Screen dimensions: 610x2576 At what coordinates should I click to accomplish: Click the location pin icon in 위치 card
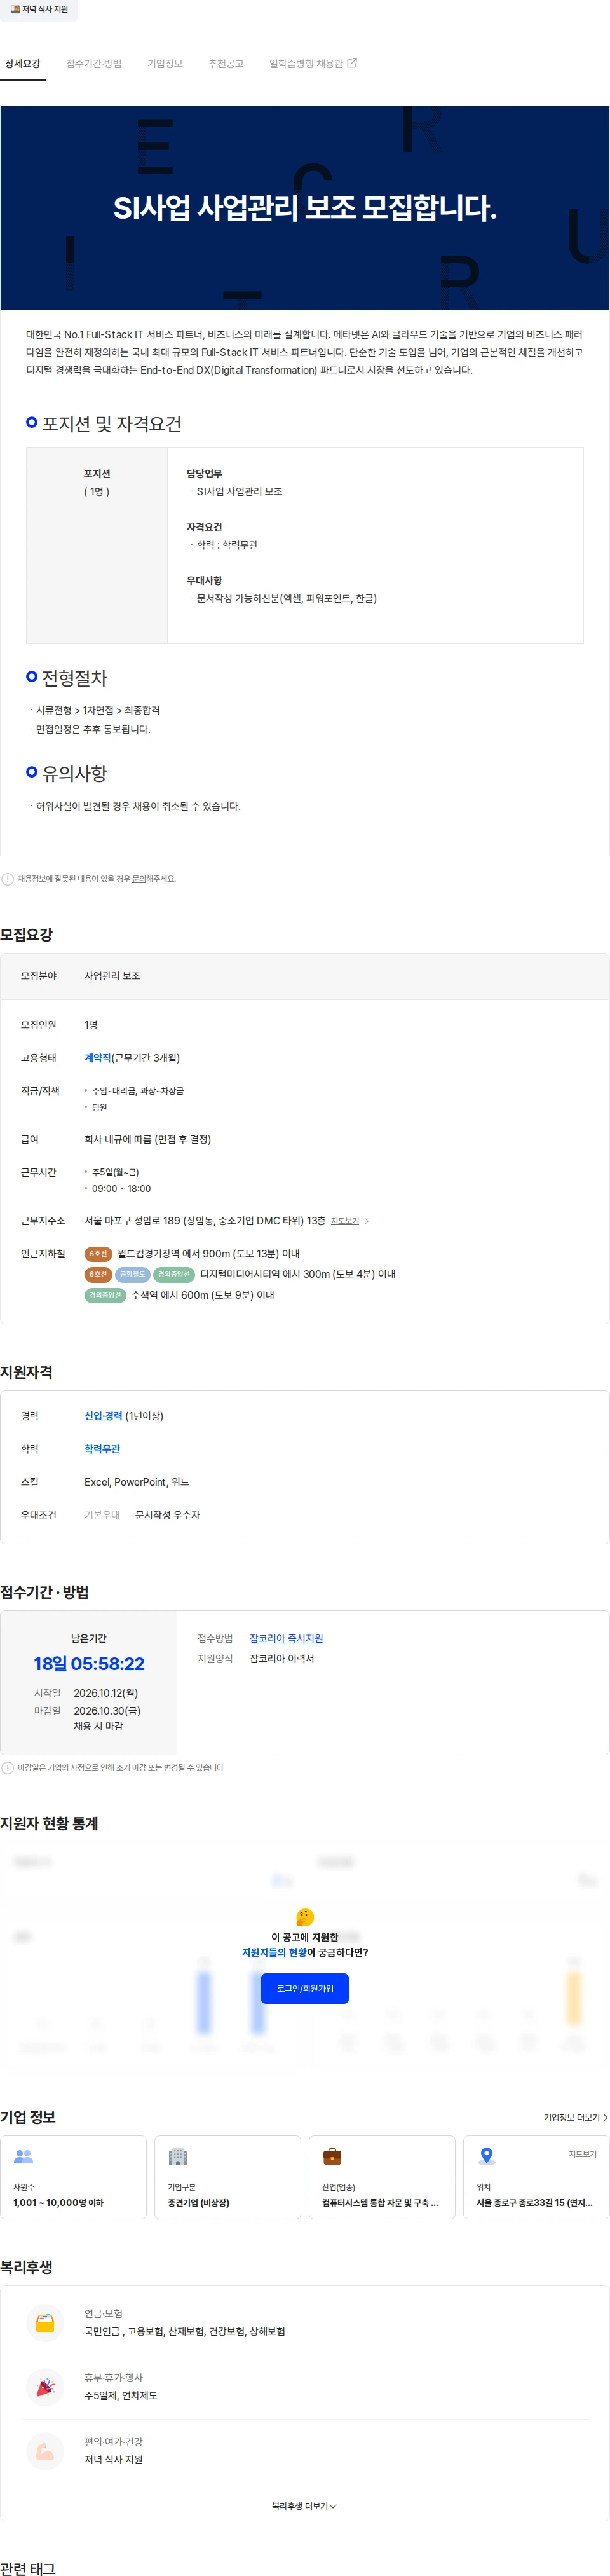pyautogui.click(x=487, y=2156)
